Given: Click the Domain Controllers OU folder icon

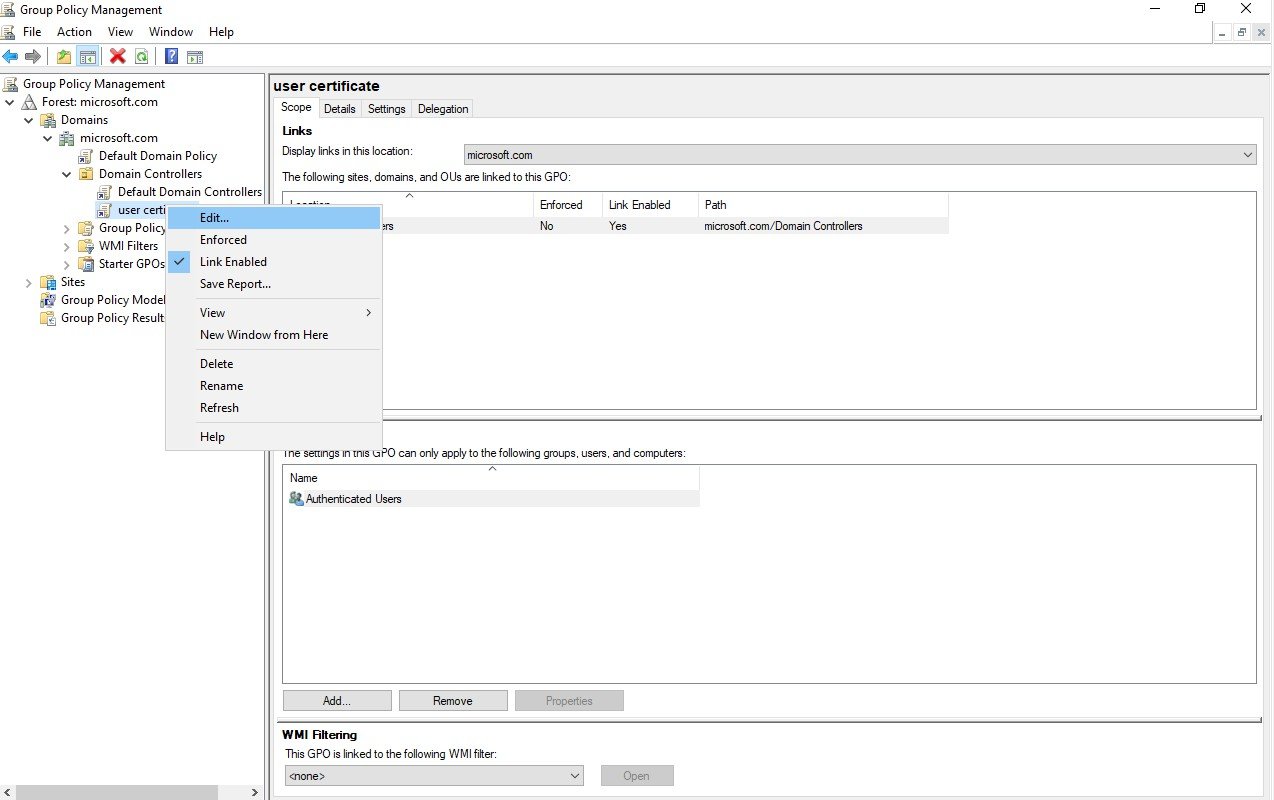Looking at the screenshot, I should [86, 174].
